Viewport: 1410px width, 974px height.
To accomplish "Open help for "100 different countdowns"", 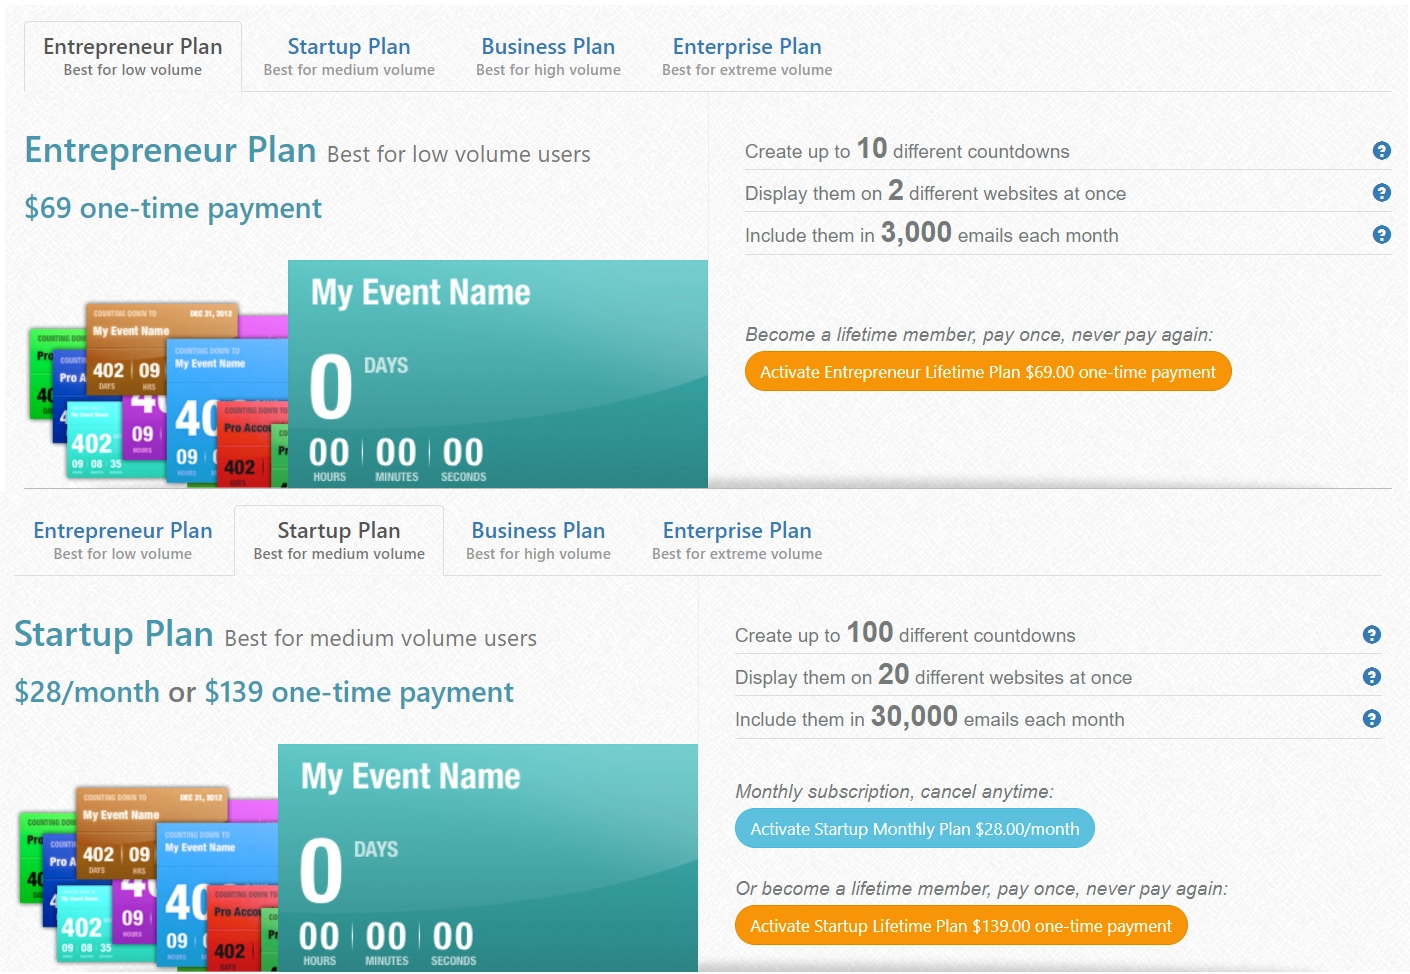I will click(x=1371, y=634).
